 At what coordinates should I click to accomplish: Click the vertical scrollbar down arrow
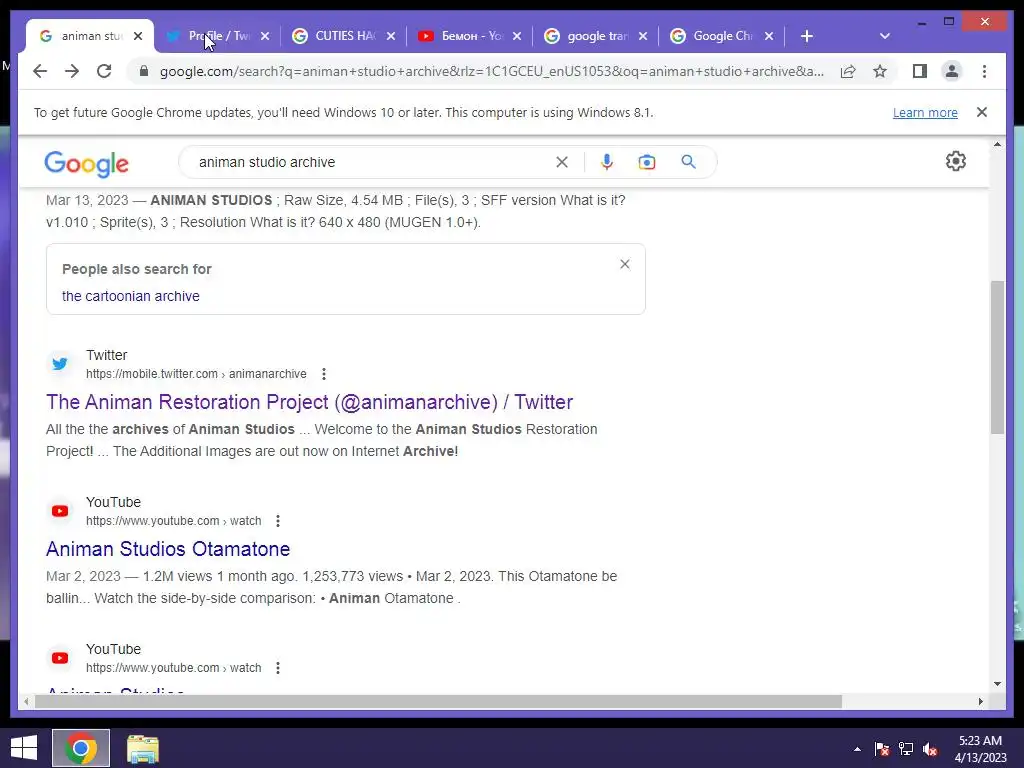pyautogui.click(x=997, y=684)
